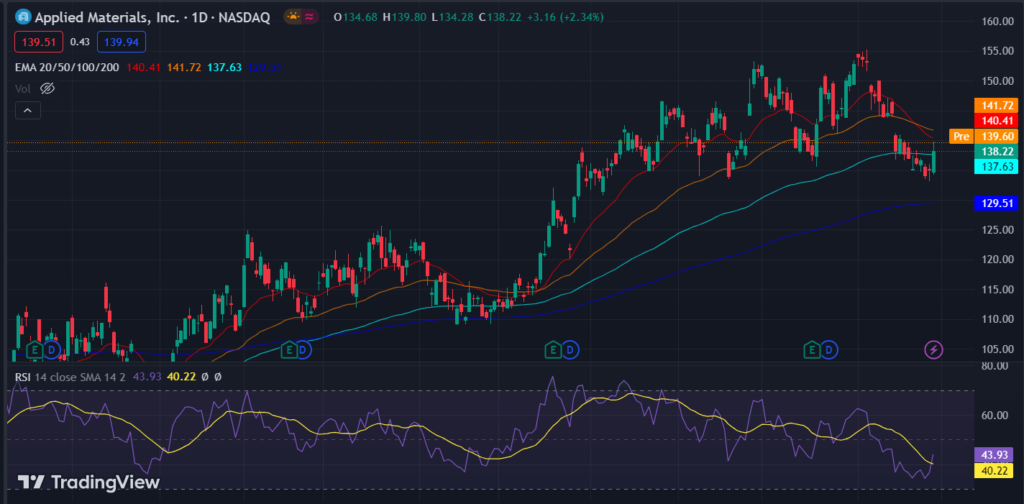Screen dimensions: 1024x504
Task: Click the blue 139.94 buy price button
Action: pyautogui.click(x=121, y=42)
